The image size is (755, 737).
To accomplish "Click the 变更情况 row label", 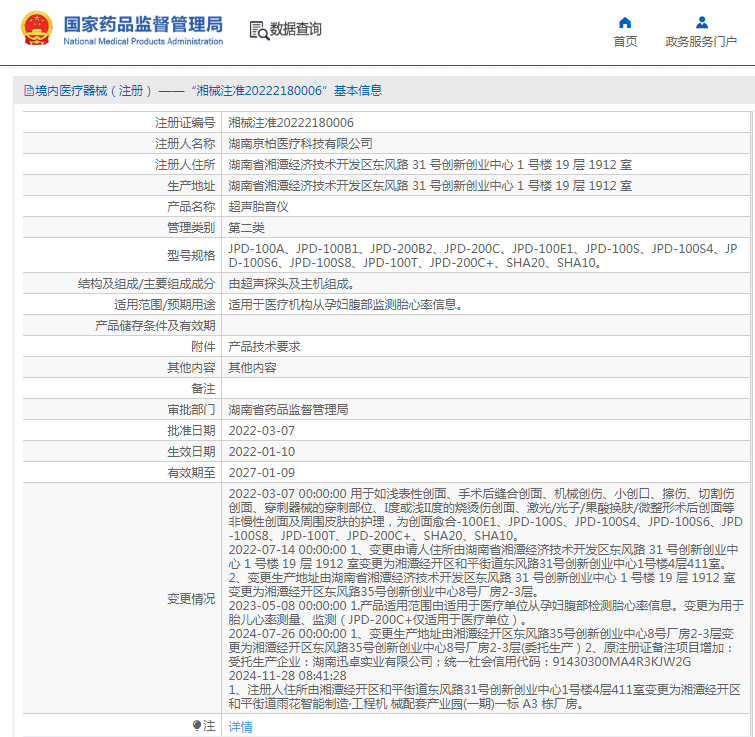I will tap(191, 599).
